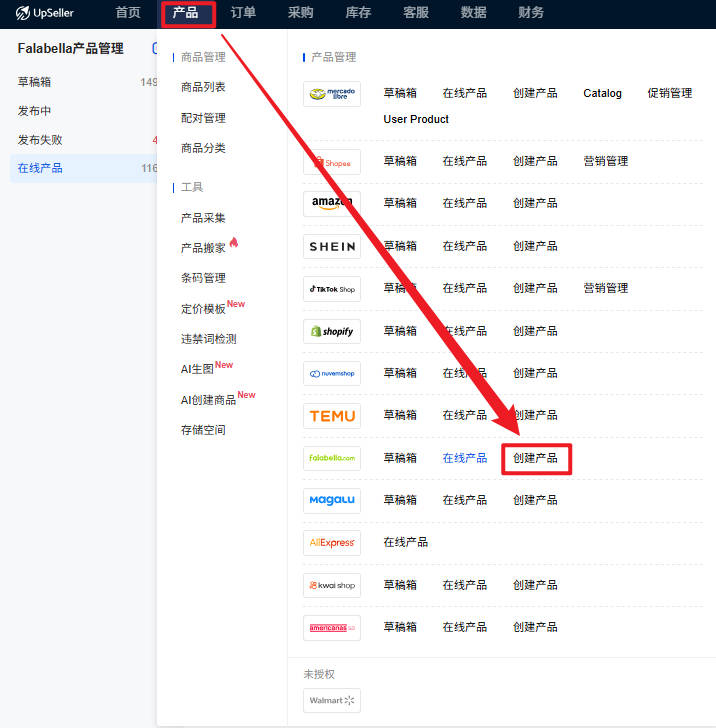Click the Magalu platform logo
This screenshot has width=716, height=728.
point(332,500)
